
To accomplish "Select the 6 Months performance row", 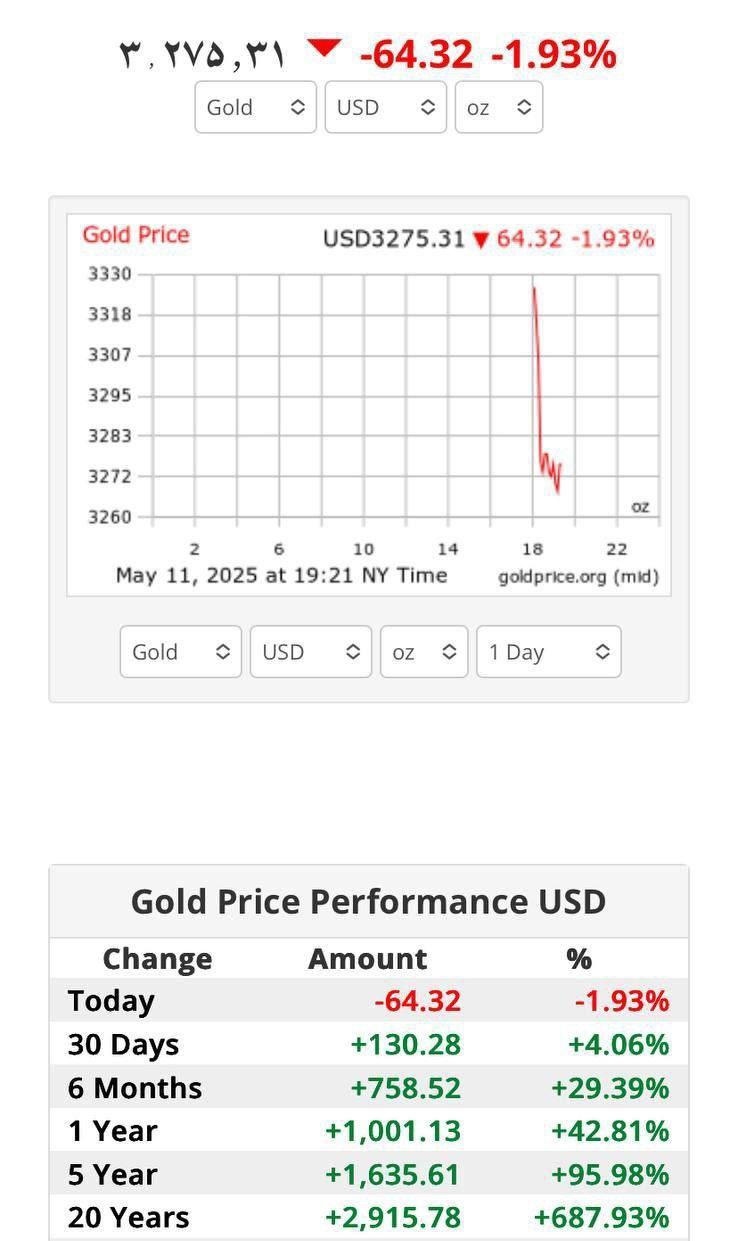I will [x=368, y=1088].
